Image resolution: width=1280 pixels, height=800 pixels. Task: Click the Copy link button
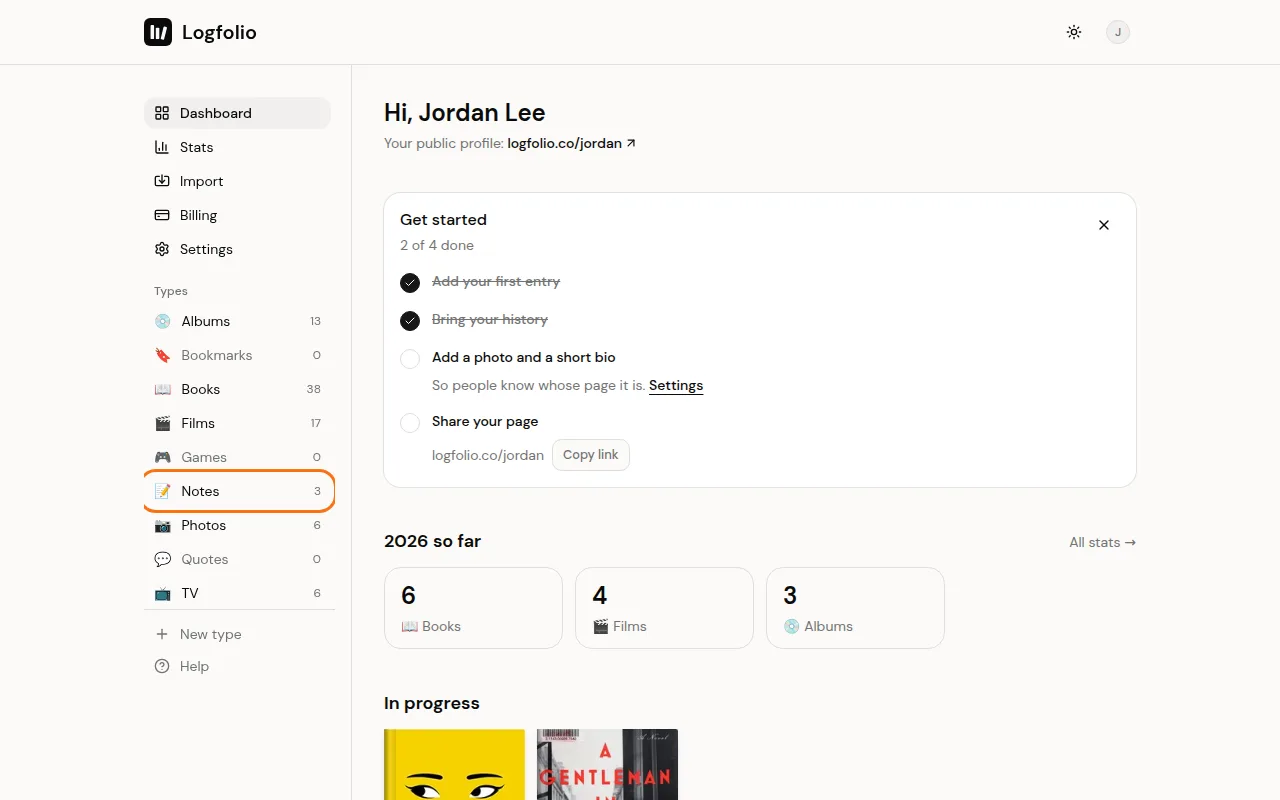(591, 455)
